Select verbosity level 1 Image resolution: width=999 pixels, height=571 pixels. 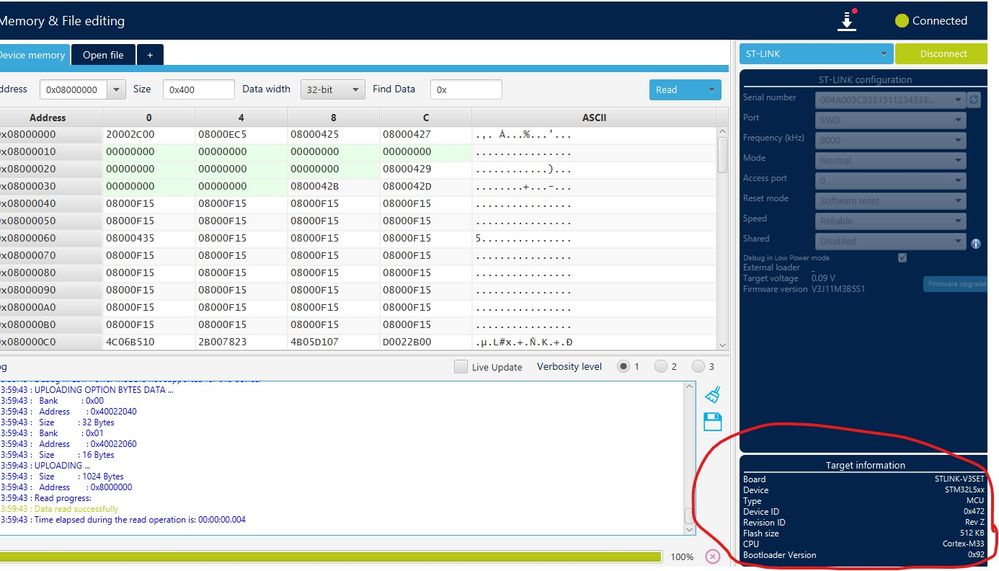pyautogui.click(x=623, y=366)
